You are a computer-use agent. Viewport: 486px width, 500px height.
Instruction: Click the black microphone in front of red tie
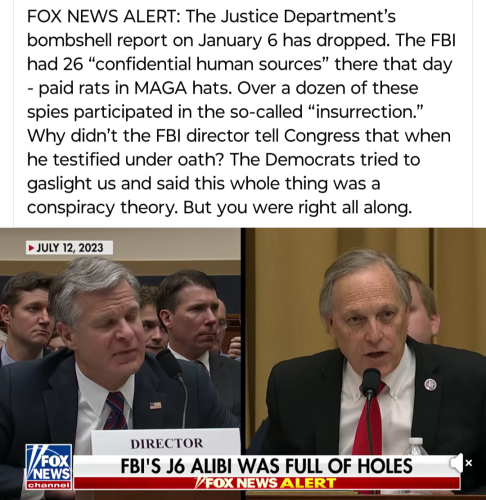(x=371, y=383)
